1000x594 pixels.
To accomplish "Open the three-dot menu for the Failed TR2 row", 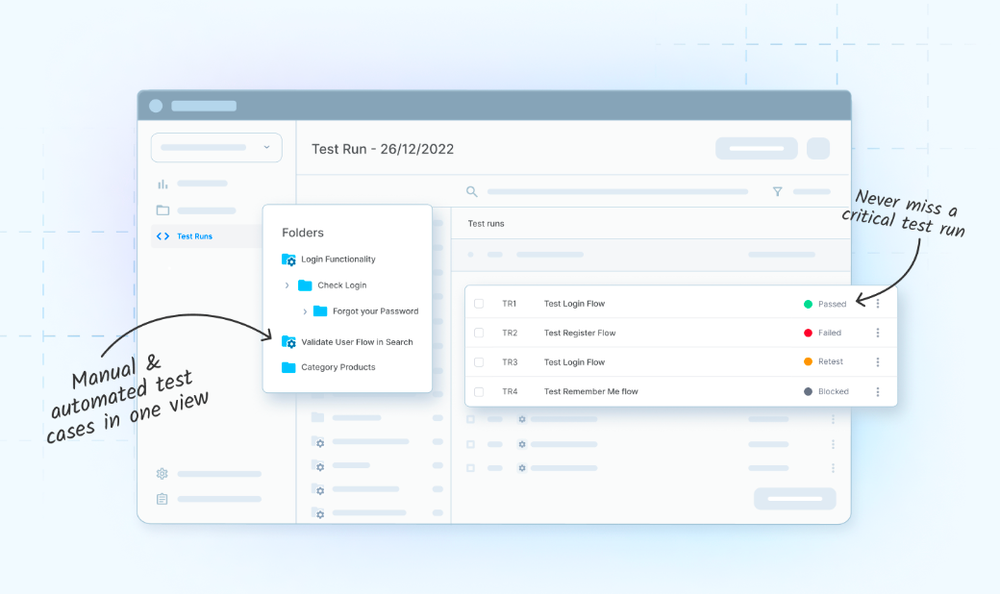I will 878,332.
